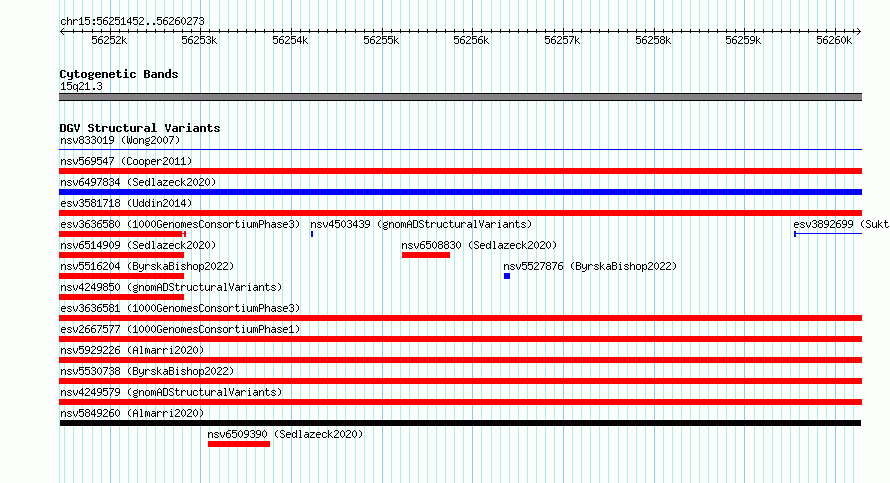Click the 56253k ruler label

[199, 40]
